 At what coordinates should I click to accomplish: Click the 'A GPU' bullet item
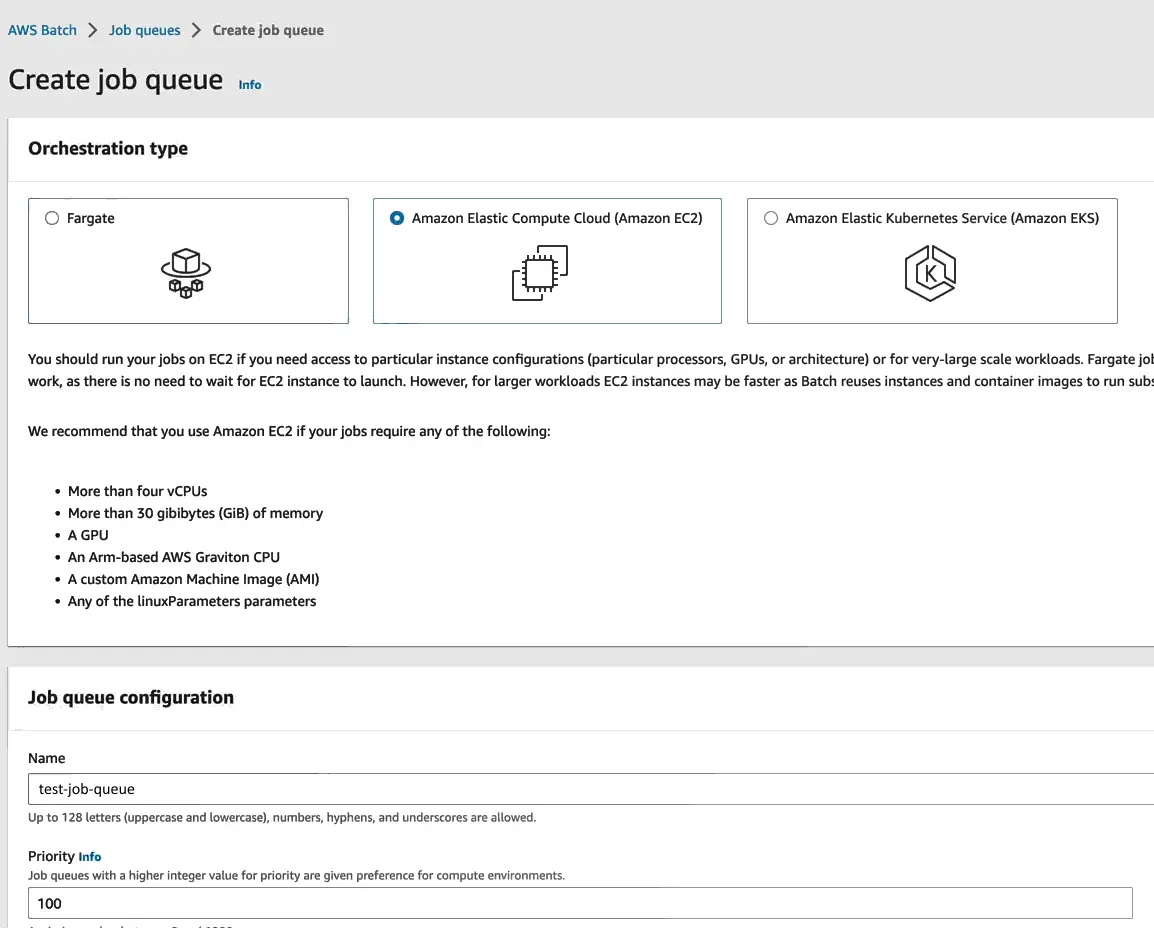pos(88,535)
